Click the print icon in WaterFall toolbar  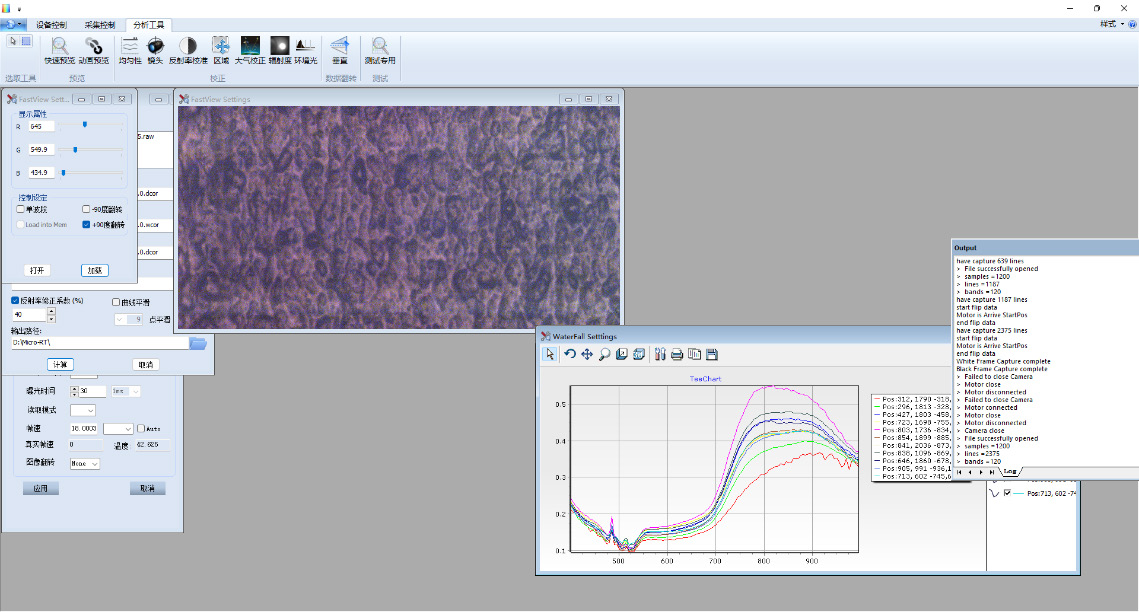(x=677, y=354)
